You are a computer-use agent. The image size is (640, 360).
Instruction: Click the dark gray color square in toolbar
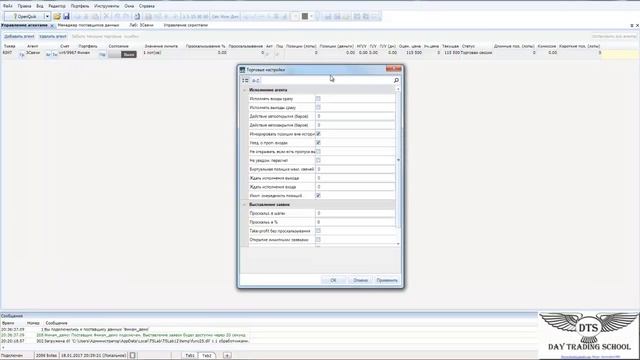coord(304,16)
